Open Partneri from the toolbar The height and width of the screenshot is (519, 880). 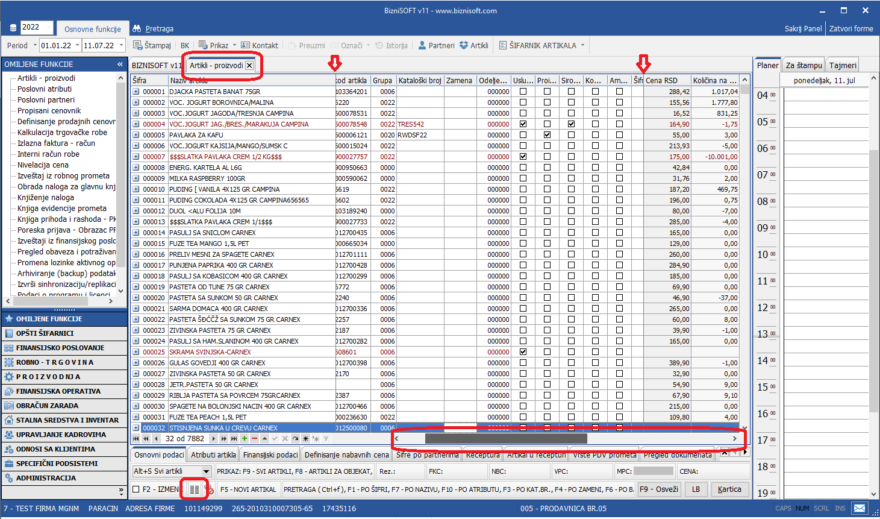click(x=439, y=46)
